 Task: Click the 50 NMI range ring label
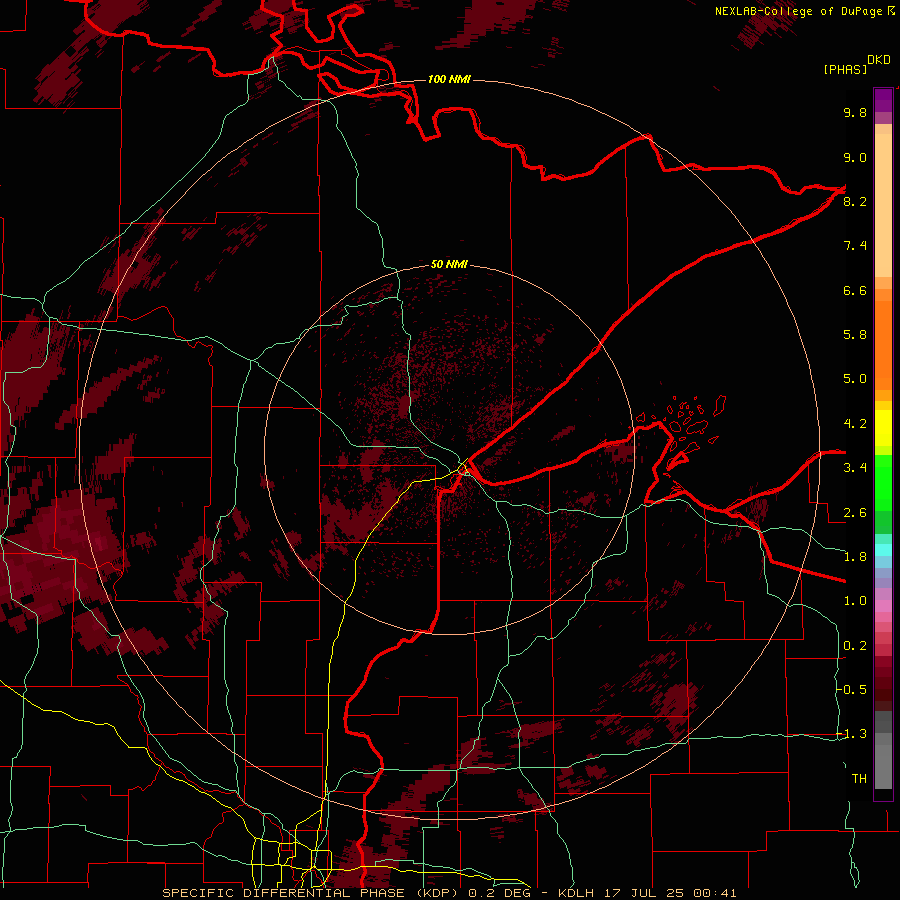point(449,264)
